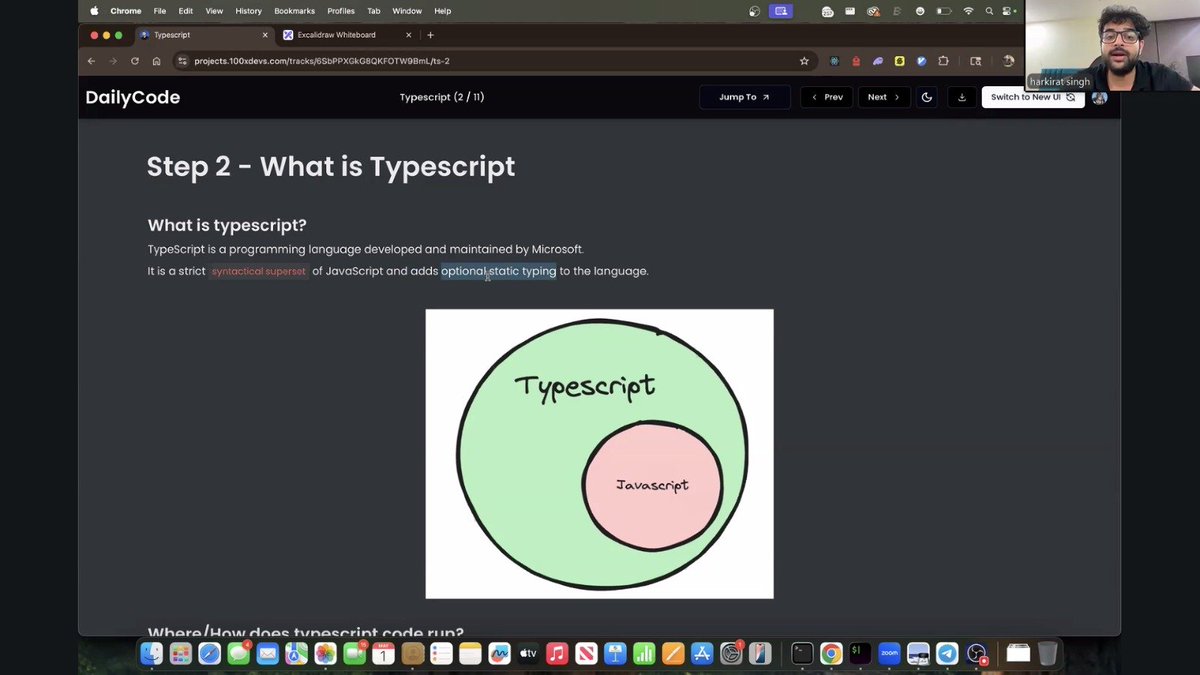Viewport: 1200px width, 675px height.
Task: Click the Wi-Fi icon in menu bar
Action: pos(968,11)
